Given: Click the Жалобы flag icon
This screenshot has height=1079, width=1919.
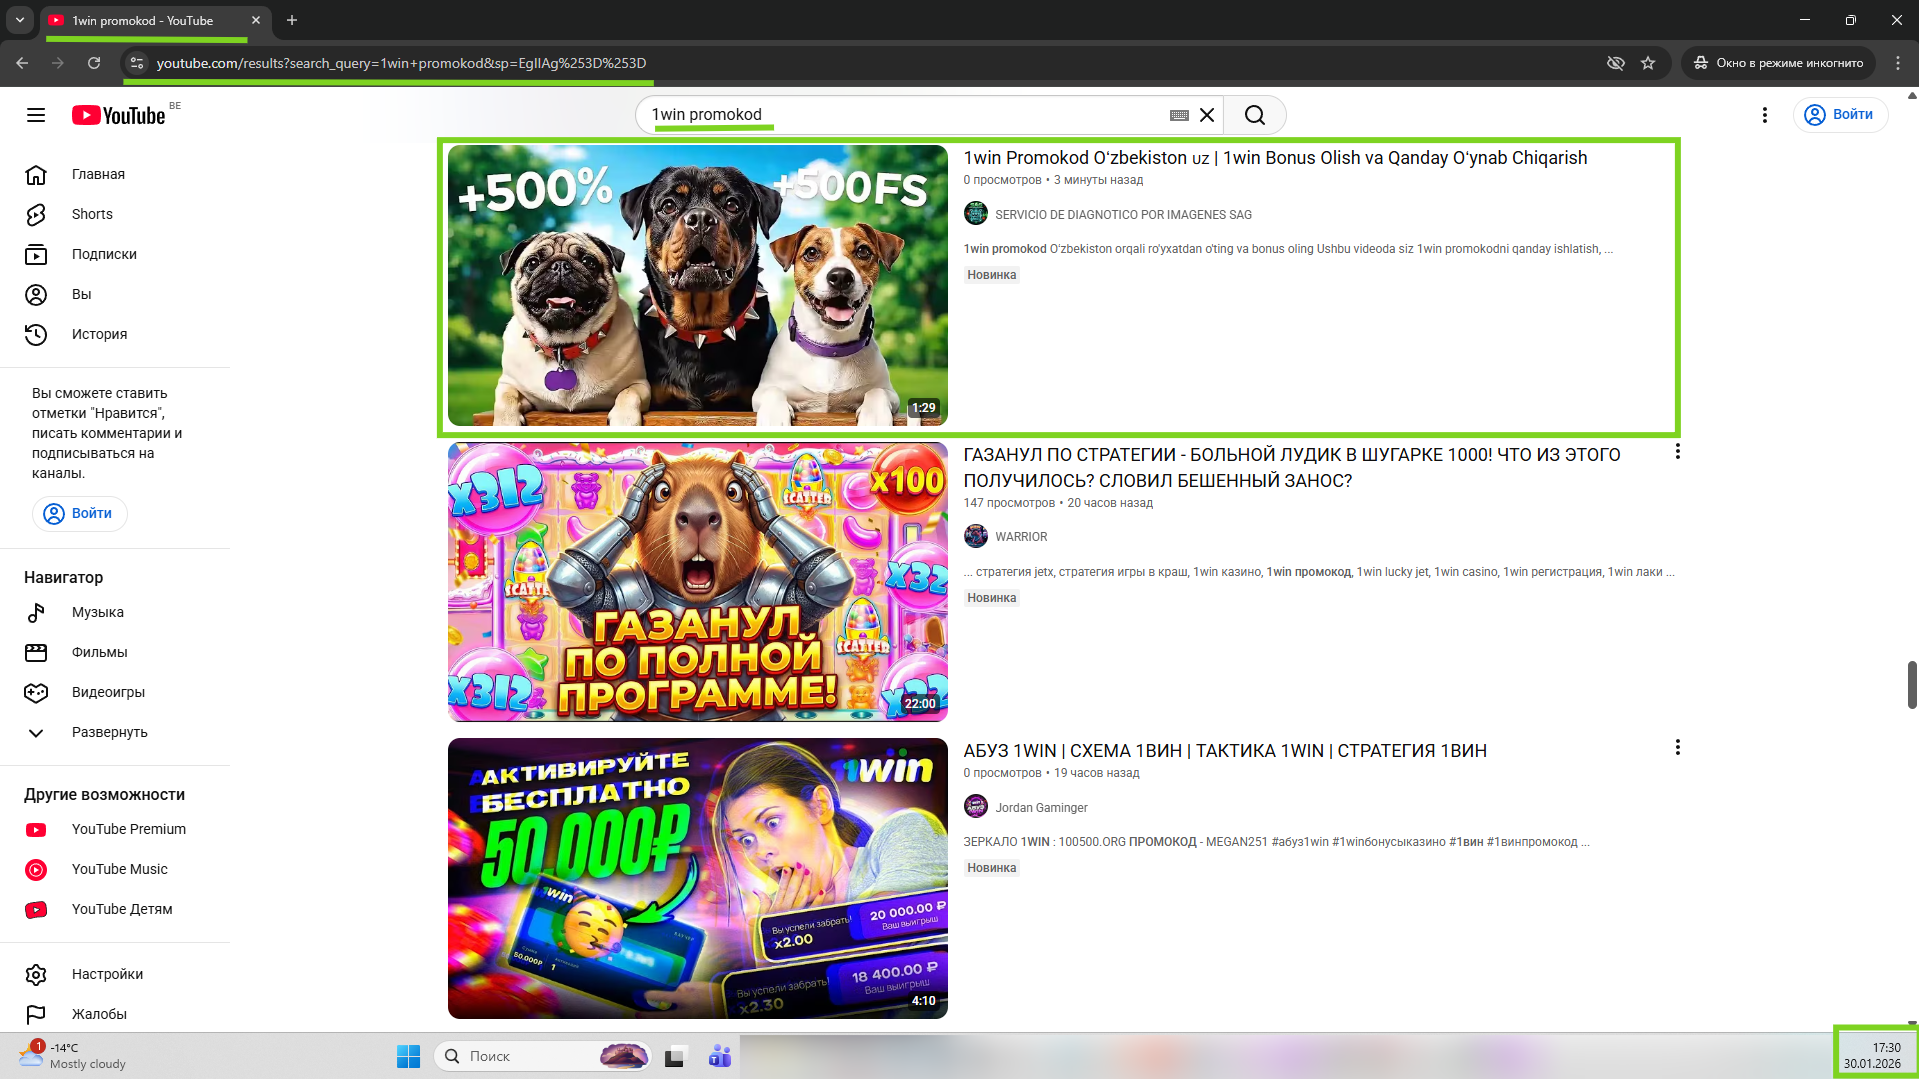Looking at the screenshot, I should click(x=36, y=1014).
